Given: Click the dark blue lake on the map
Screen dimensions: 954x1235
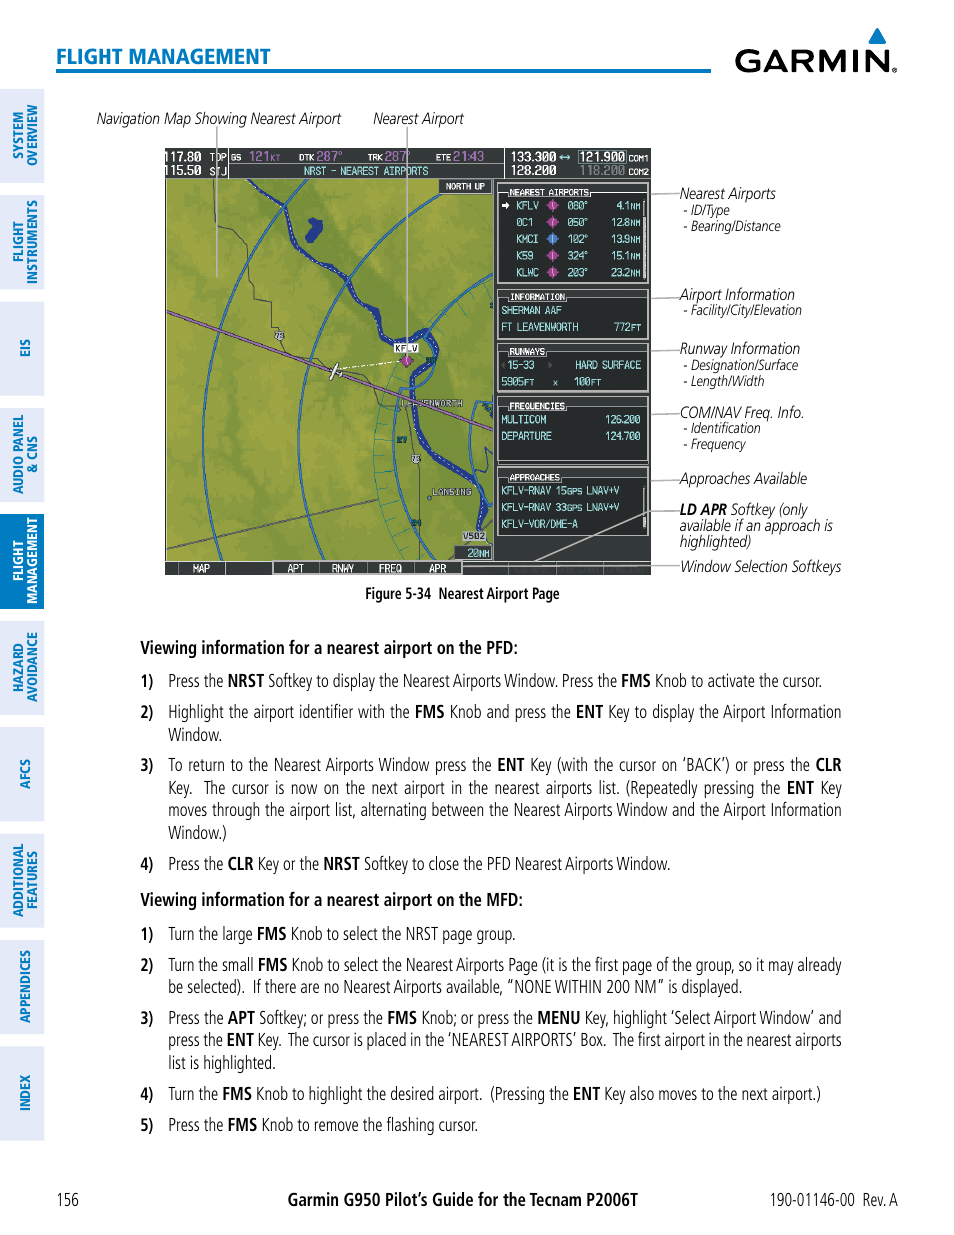Looking at the screenshot, I should [x=313, y=229].
